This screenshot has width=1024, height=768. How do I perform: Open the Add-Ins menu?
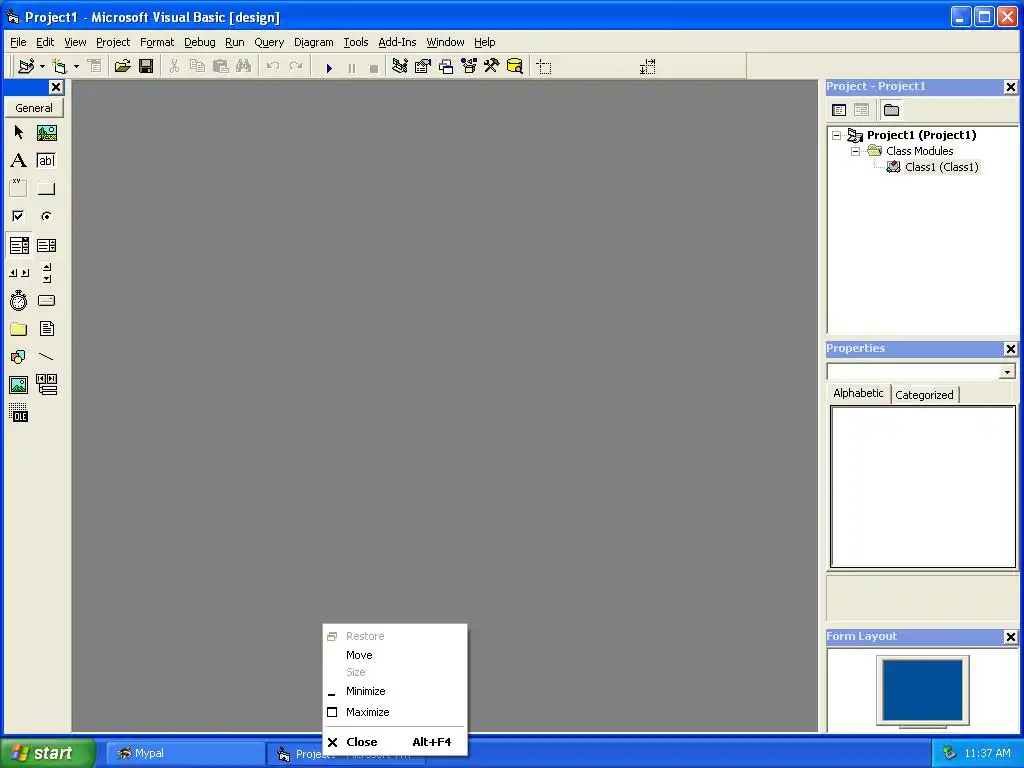(397, 42)
